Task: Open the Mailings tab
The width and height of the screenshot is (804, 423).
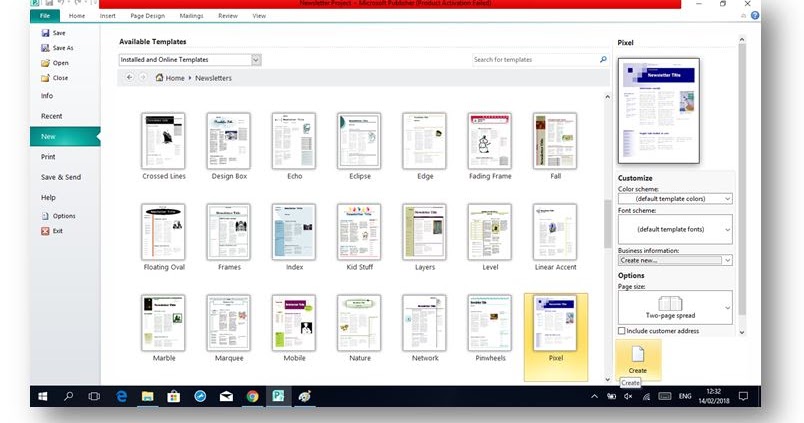Action: pos(191,16)
